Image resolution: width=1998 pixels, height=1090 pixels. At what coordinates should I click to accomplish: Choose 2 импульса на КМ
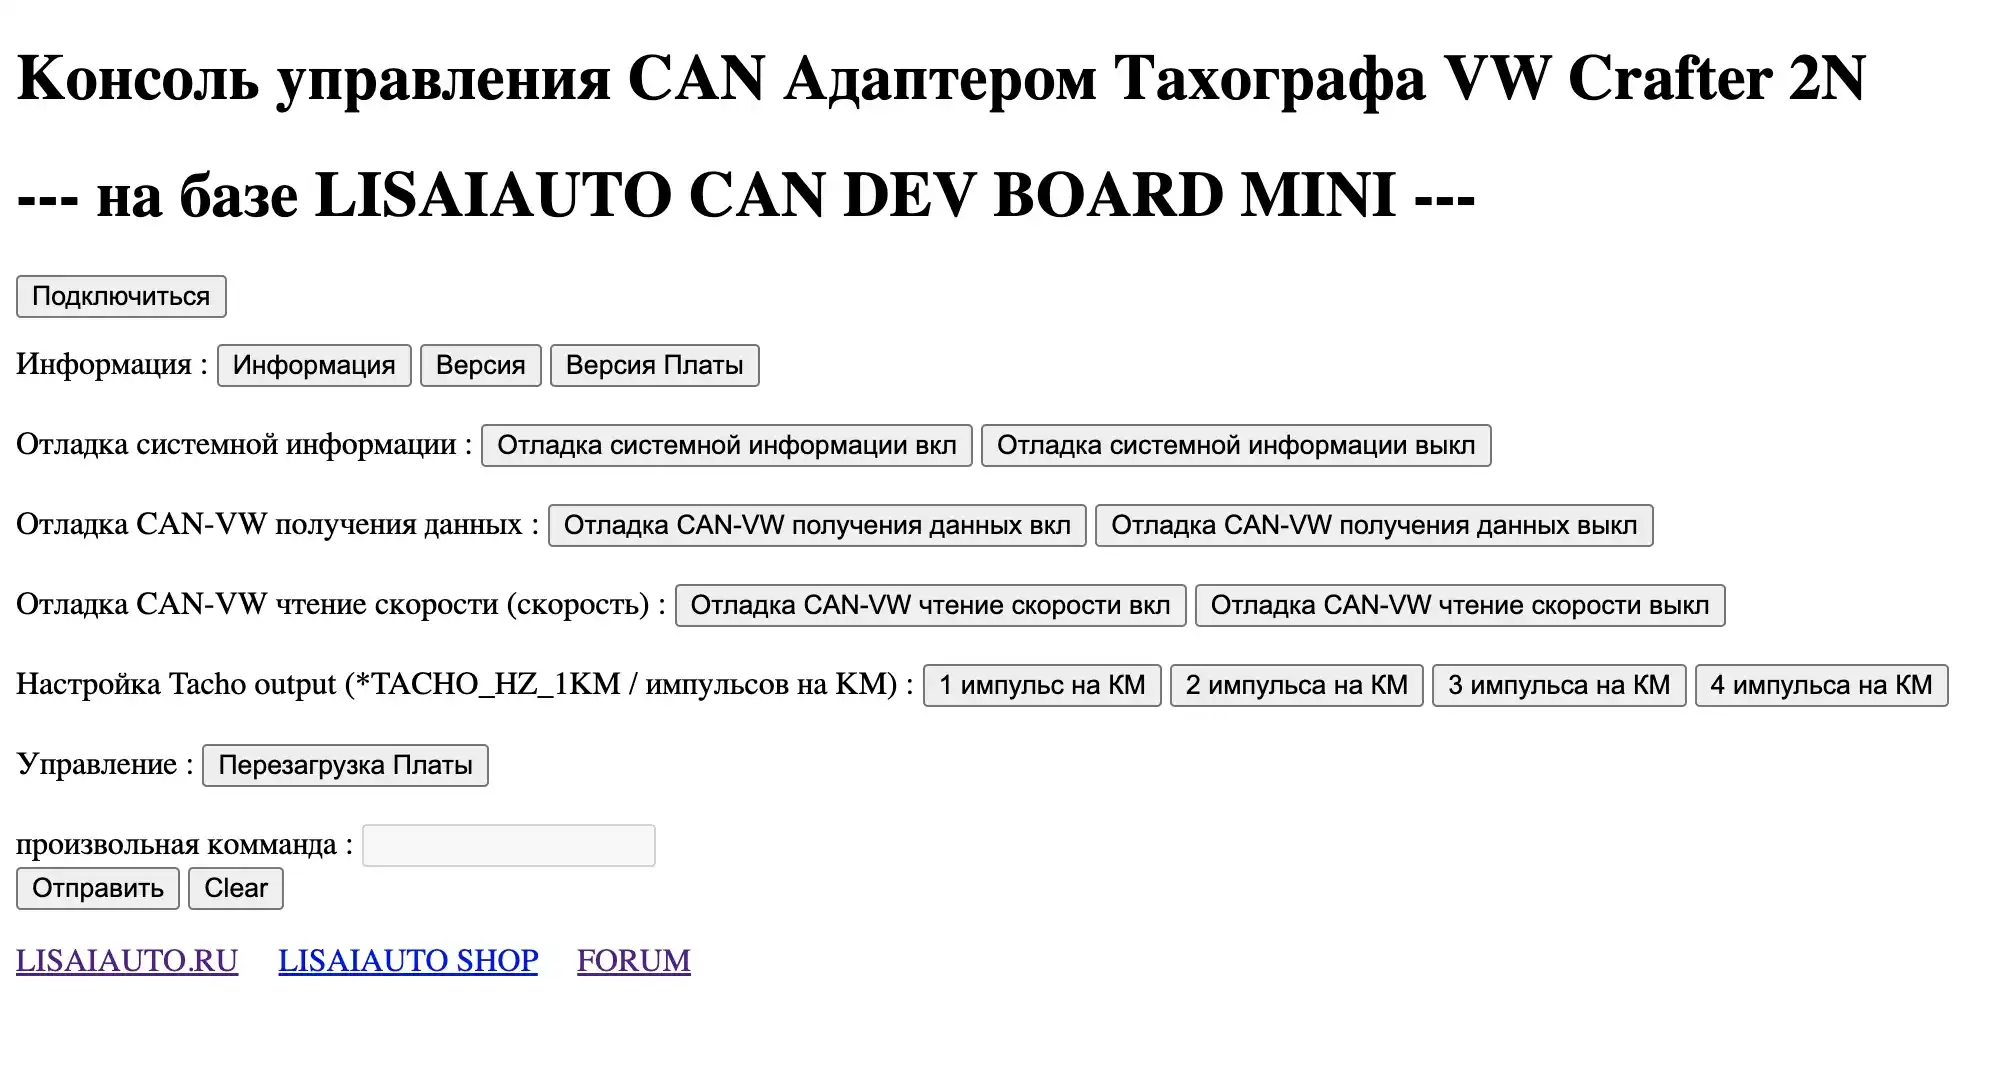click(x=1296, y=686)
